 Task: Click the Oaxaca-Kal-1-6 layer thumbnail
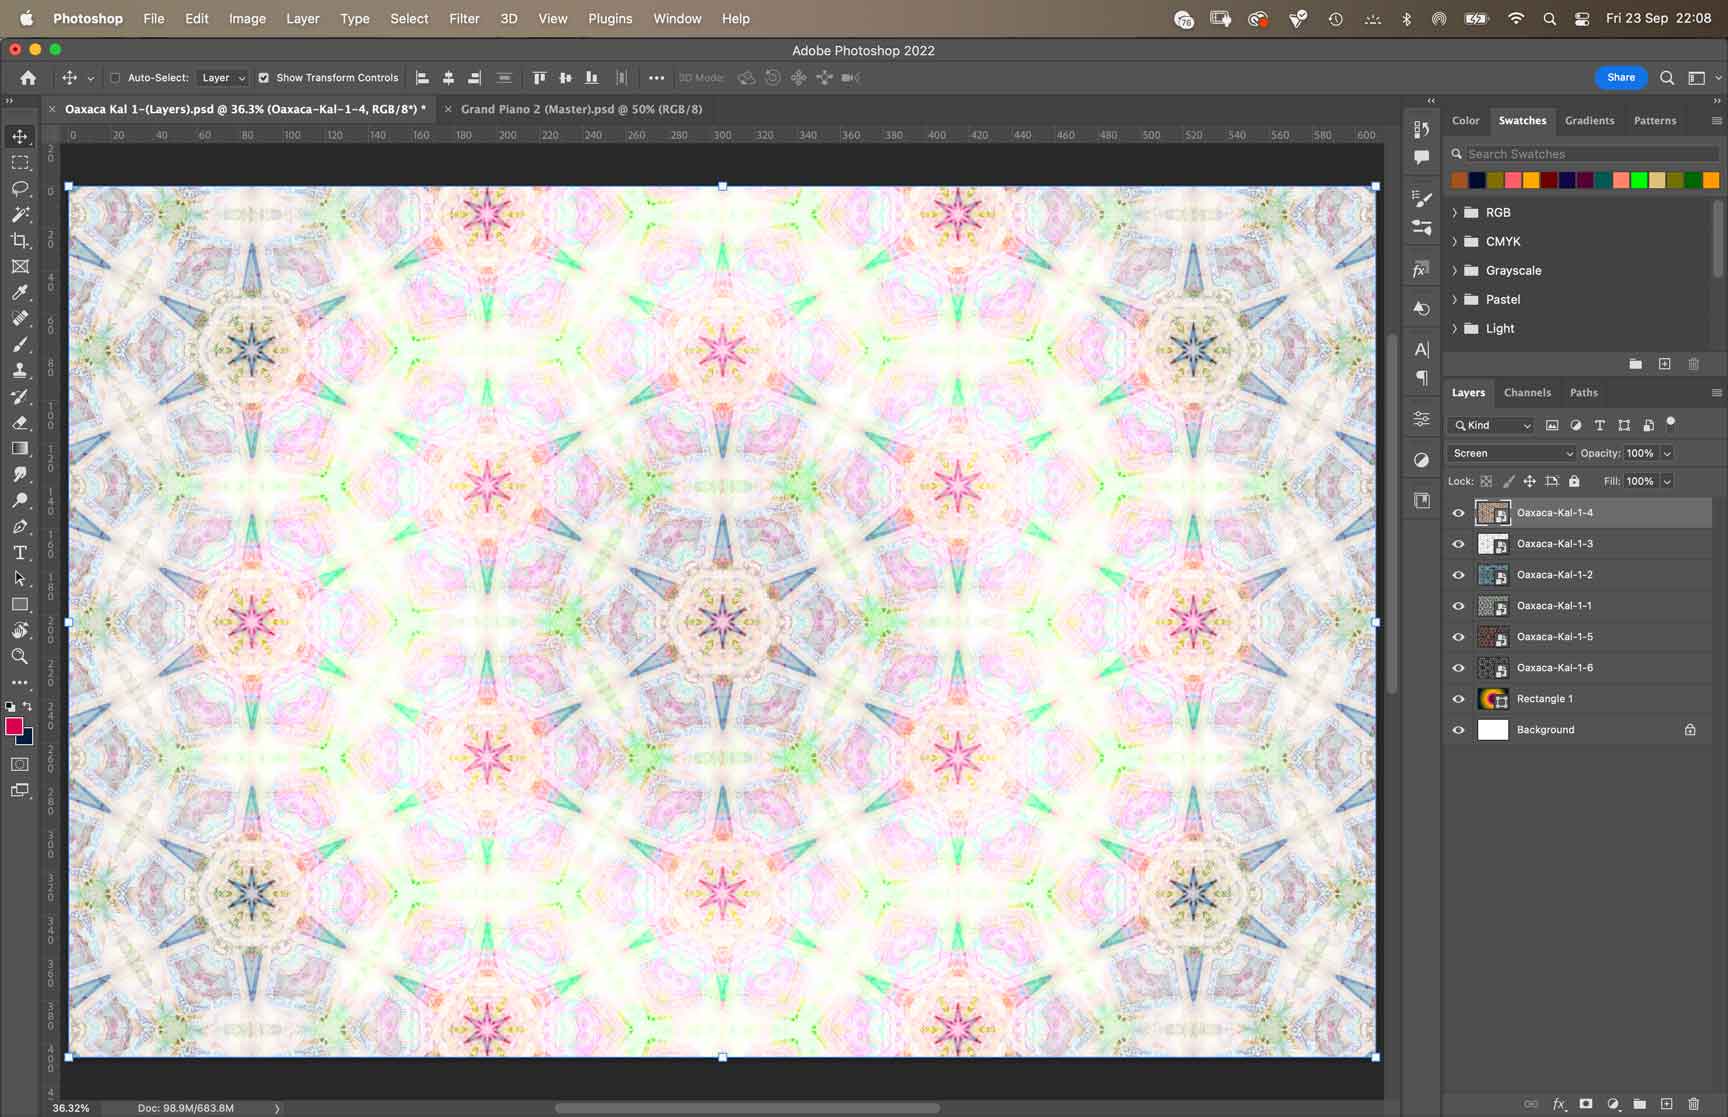pyautogui.click(x=1492, y=668)
